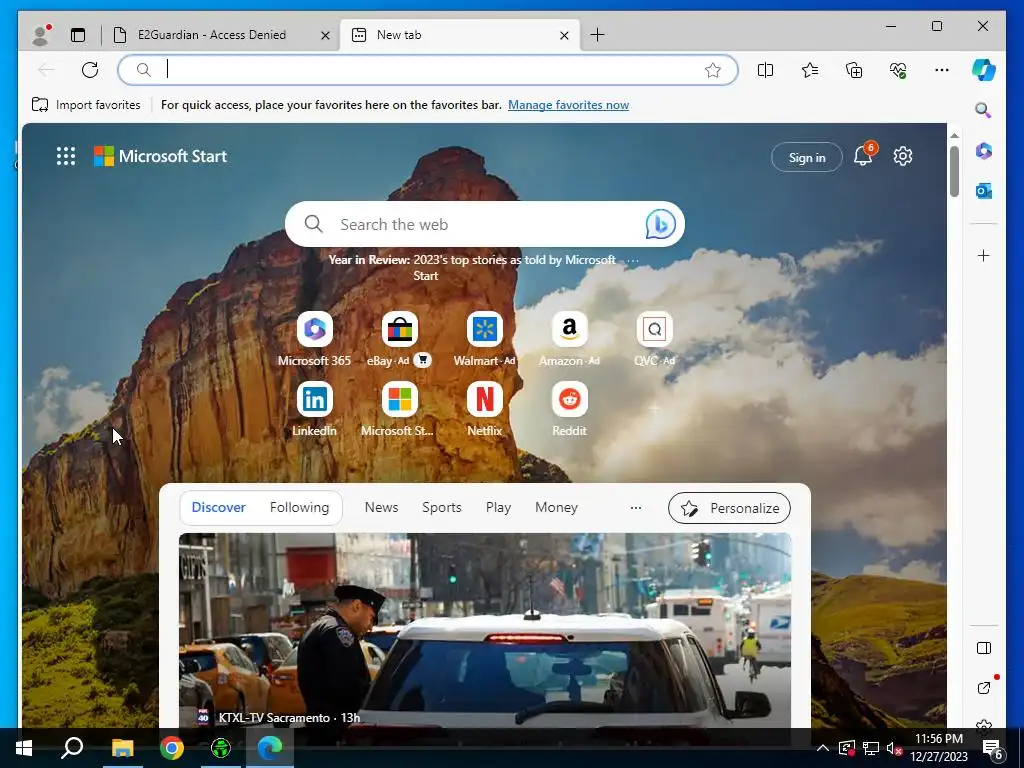Viewport: 1024px width, 768px height.
Task: Open the KTXL-TV Sacramento news story image
Action: click(485, 630)
